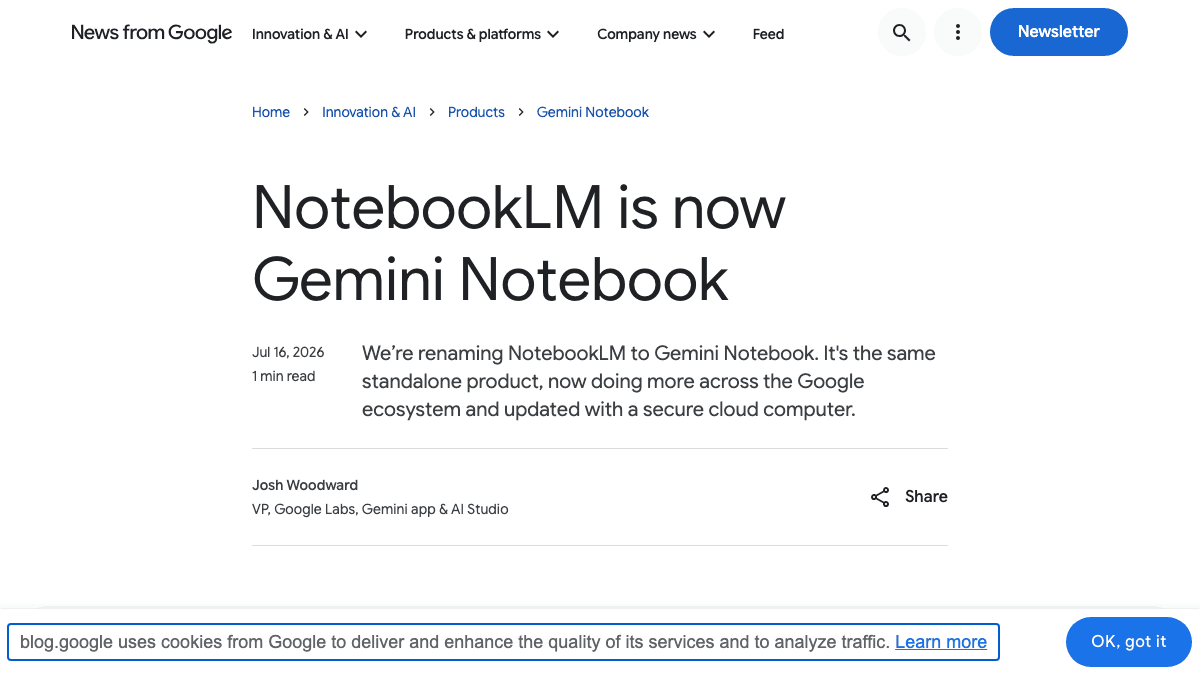Expand the Company news menu
The width and height of the screenshot is (1200, 675).
click(x=656, y=34)
